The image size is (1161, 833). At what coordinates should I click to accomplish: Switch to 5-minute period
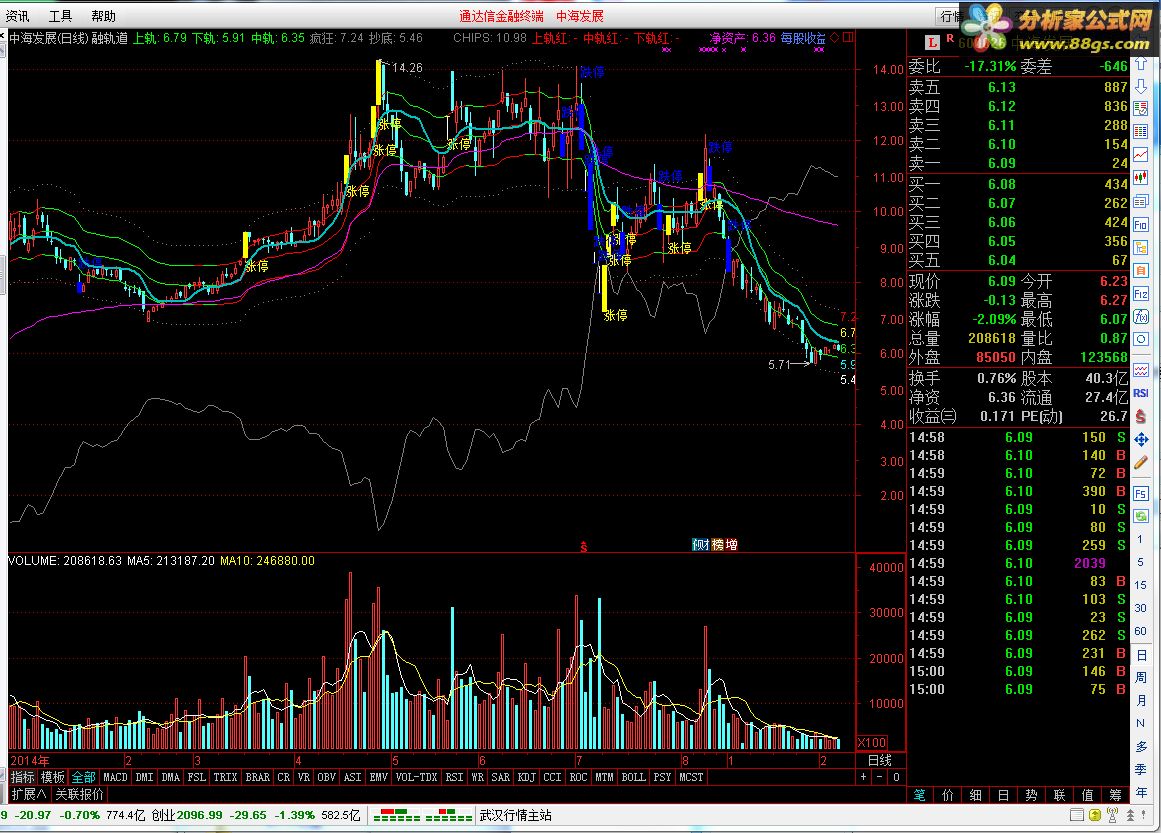[1141, 562]
